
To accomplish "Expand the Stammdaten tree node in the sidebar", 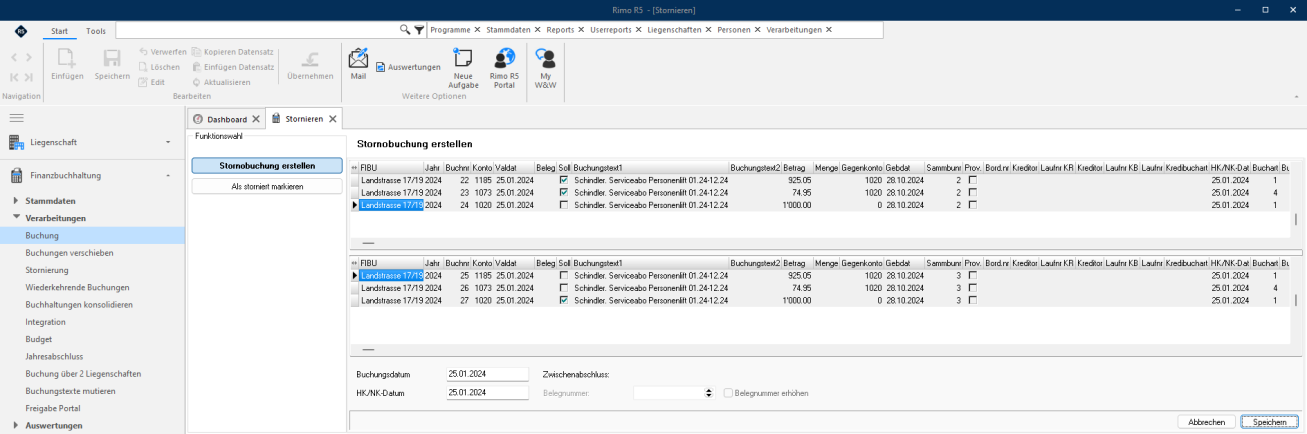I will pos(17,201).
